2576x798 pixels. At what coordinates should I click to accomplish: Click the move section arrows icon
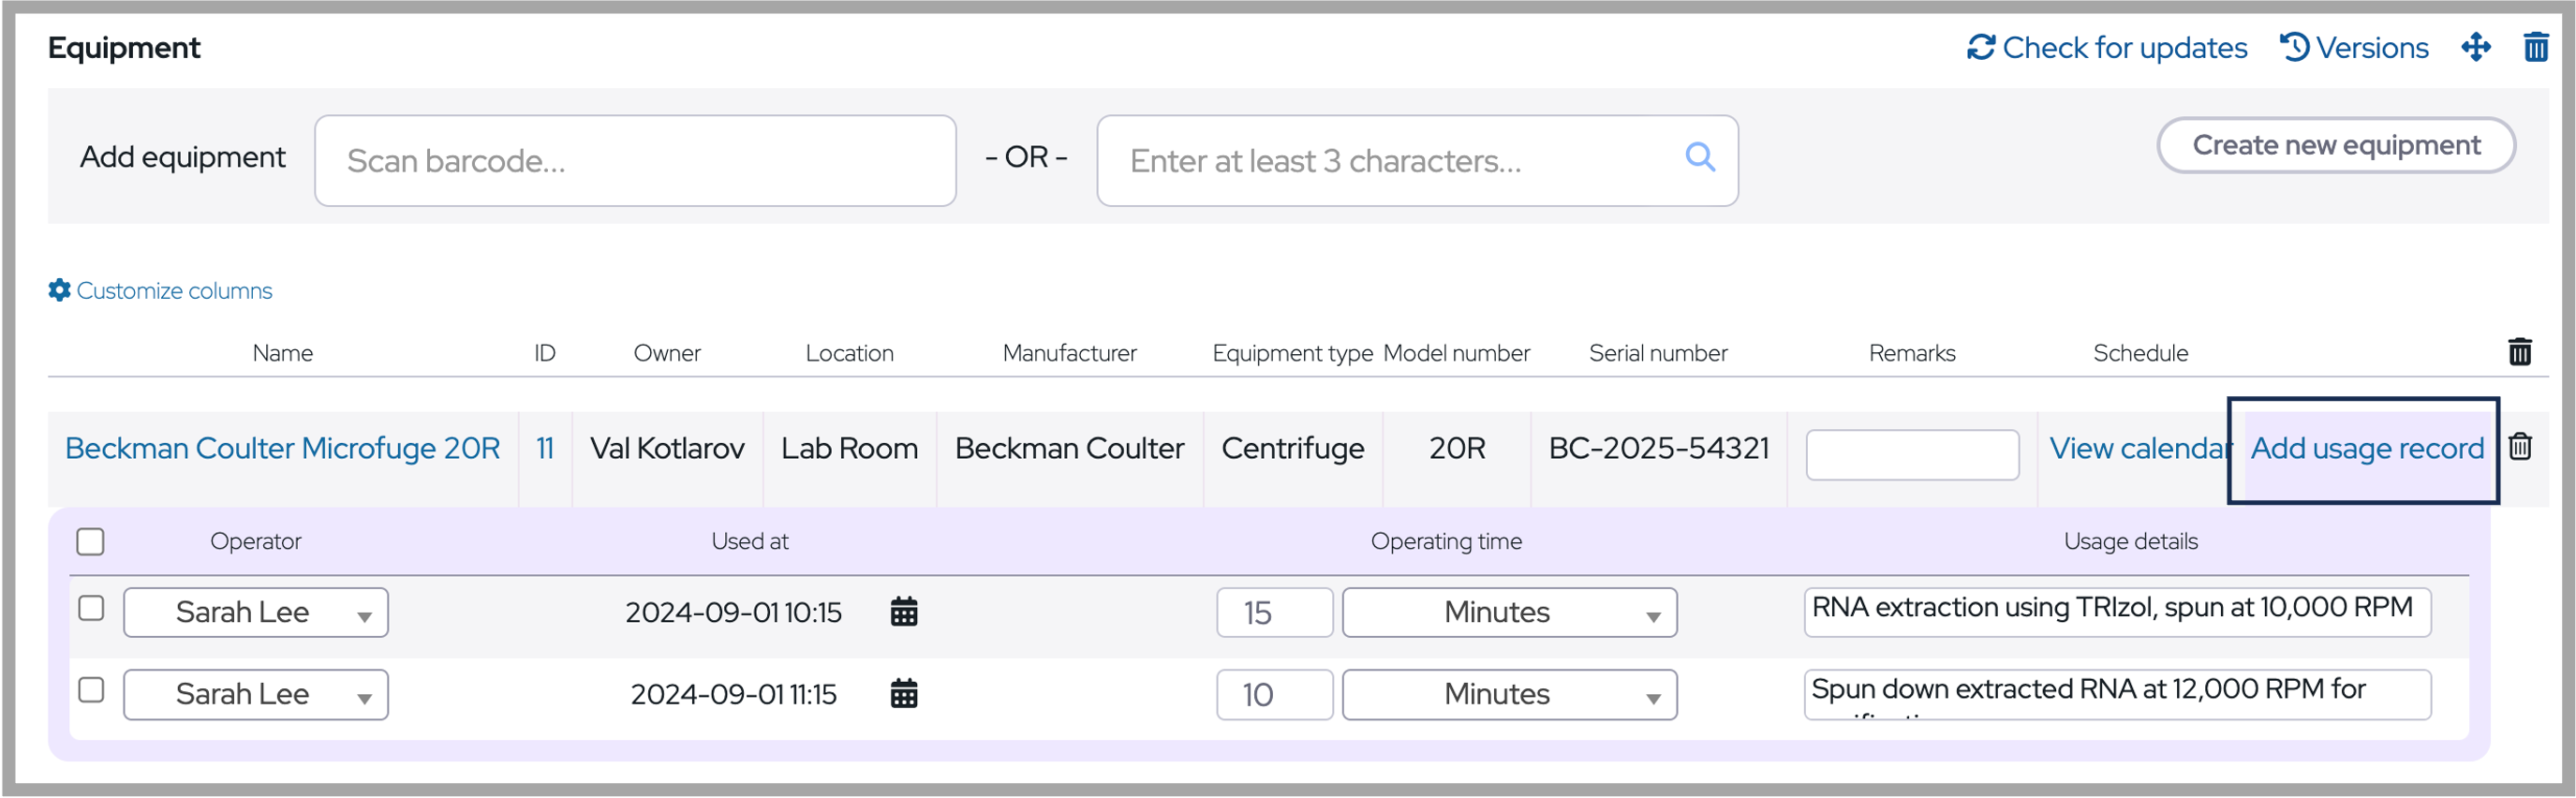(2475, 47)
